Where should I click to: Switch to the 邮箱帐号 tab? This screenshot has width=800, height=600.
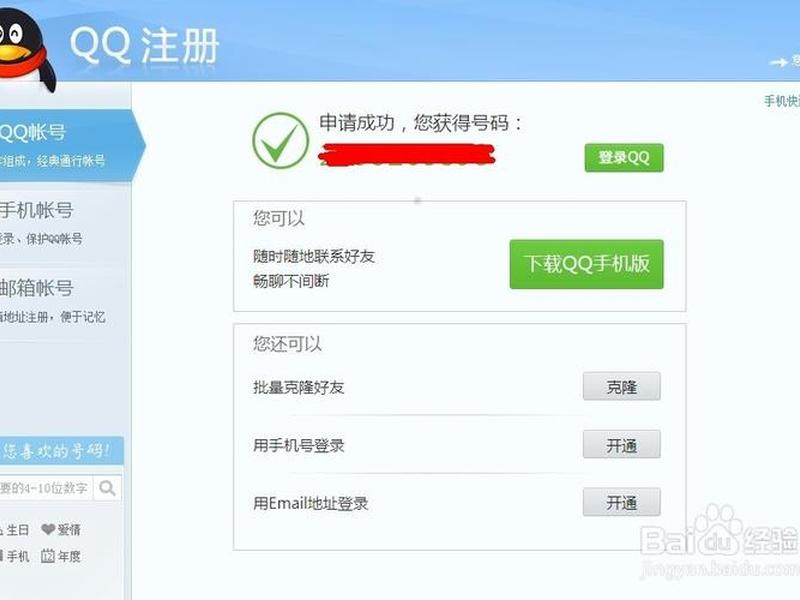[x=65, y=301]
